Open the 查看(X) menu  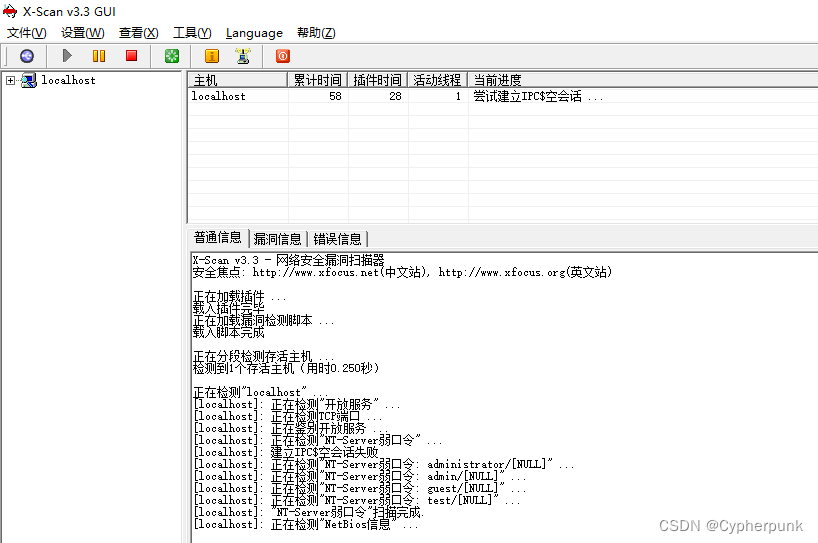point(138,33)
